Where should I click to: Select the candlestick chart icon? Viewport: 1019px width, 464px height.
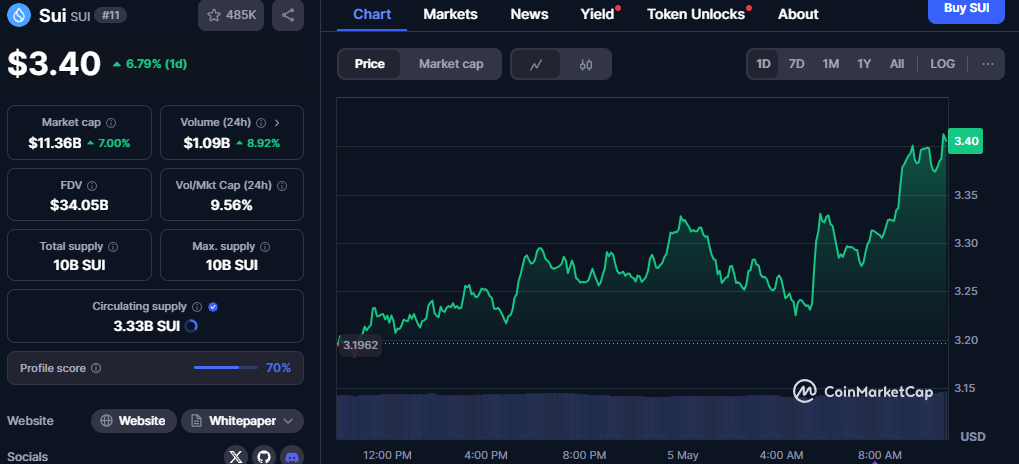pyautogui.click(x=586, y=64)
